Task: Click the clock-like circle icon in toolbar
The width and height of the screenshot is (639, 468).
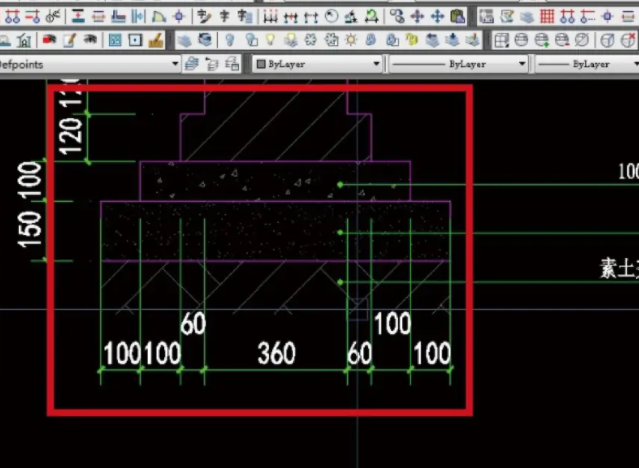Action: [332, 16]
